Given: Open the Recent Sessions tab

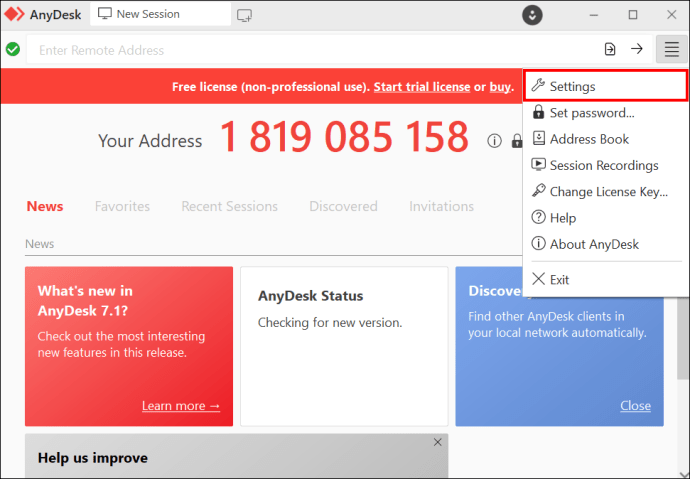Looking at the screenshot, I should click(x=229, y=206).
